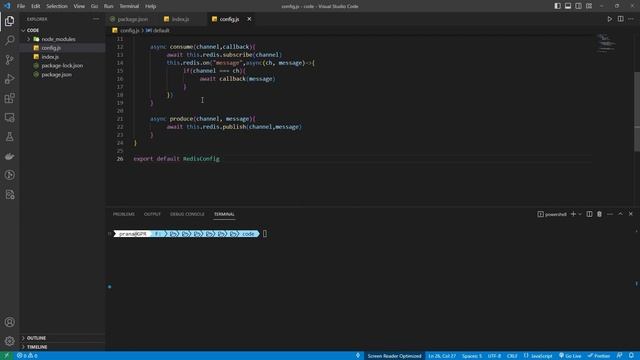Viewport: 640px width, 360px height.
Task: Change UTF-8 file encoding
Action: coord(494,356)
